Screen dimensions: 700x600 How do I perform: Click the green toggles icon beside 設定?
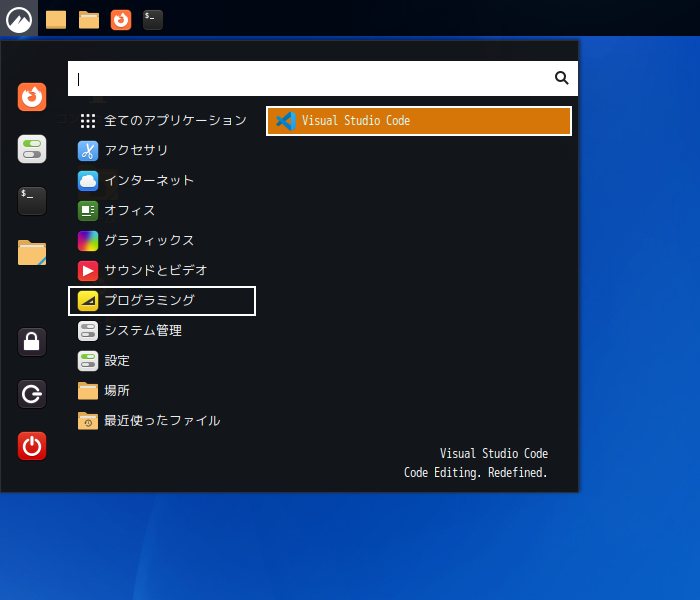(x=88, y=361)
